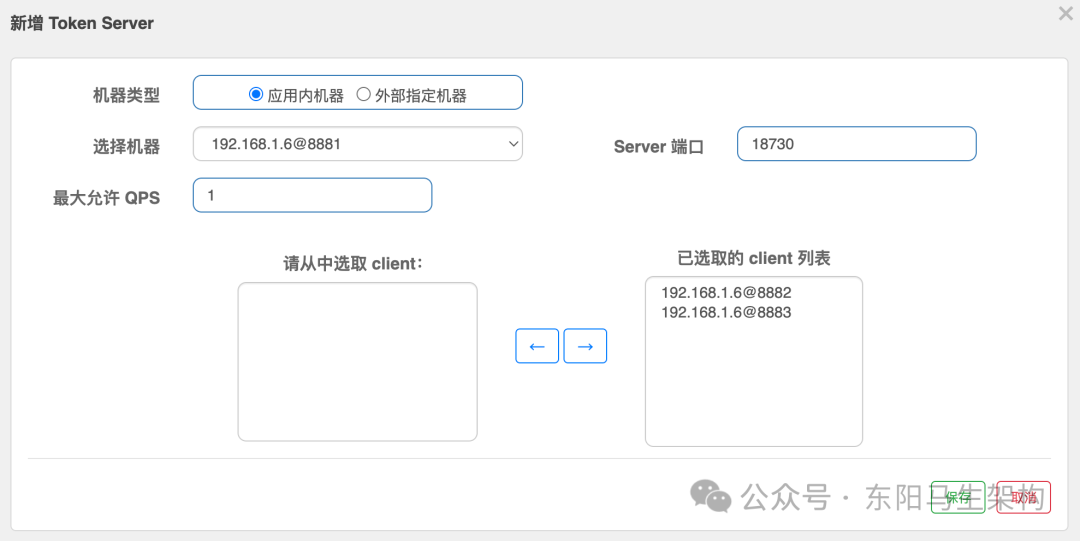Move client left with the ← button
Screen dimensions: 1080x541
[537, 346]
